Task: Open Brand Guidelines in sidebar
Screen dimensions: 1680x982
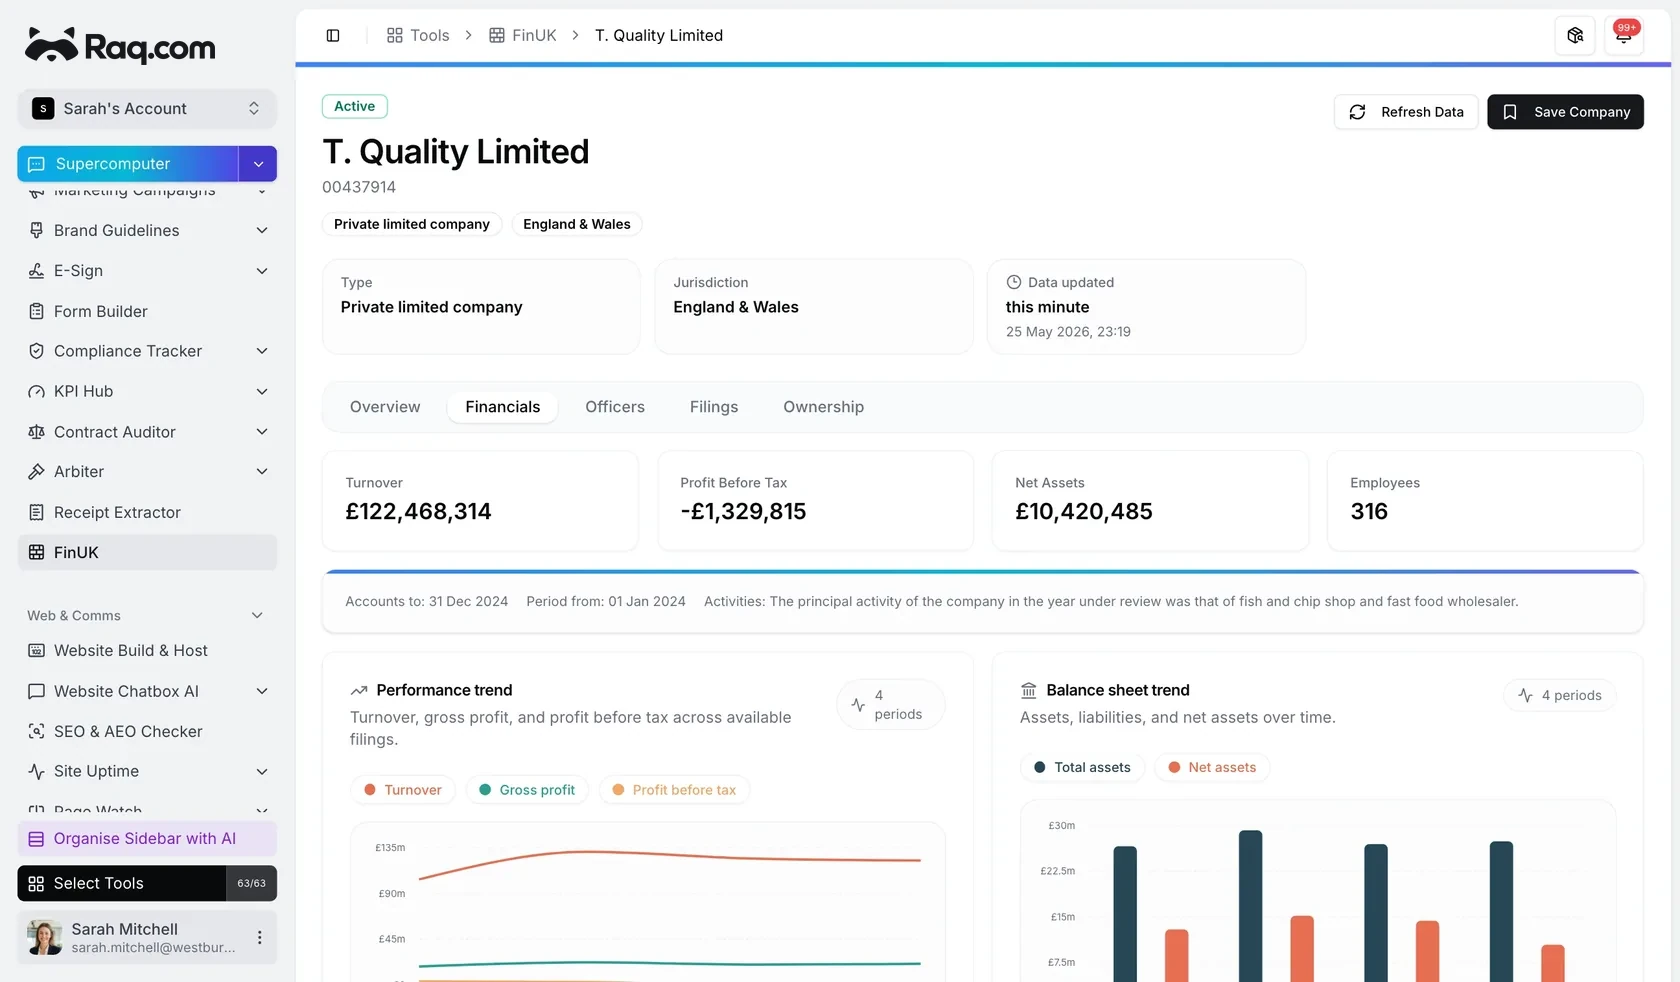Action: [x=147, y=230]
